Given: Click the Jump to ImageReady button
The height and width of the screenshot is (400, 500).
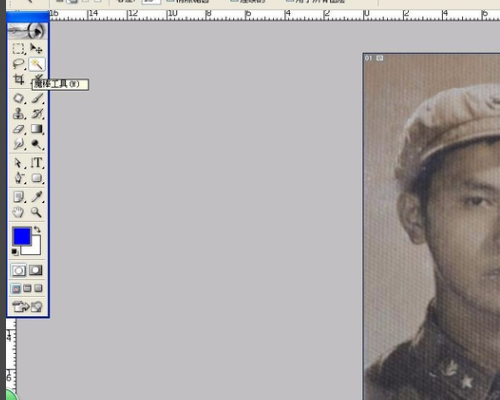Looking at the screenshot, I should [27, 306].
